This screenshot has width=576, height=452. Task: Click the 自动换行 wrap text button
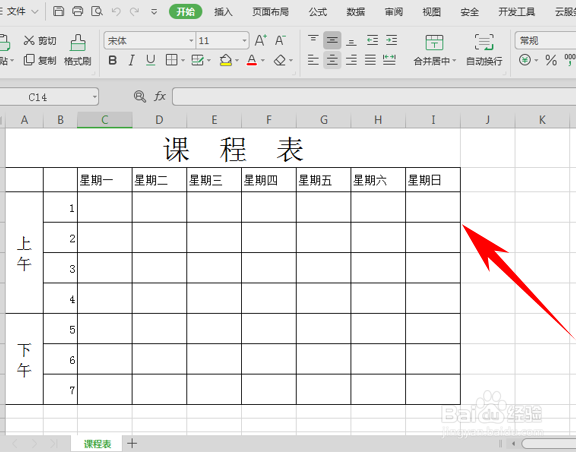point(484,50)
